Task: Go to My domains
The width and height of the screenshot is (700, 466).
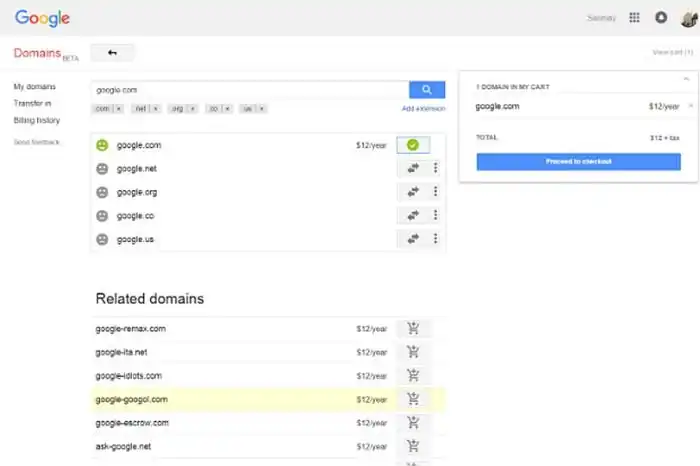Action: click(34, 87)
